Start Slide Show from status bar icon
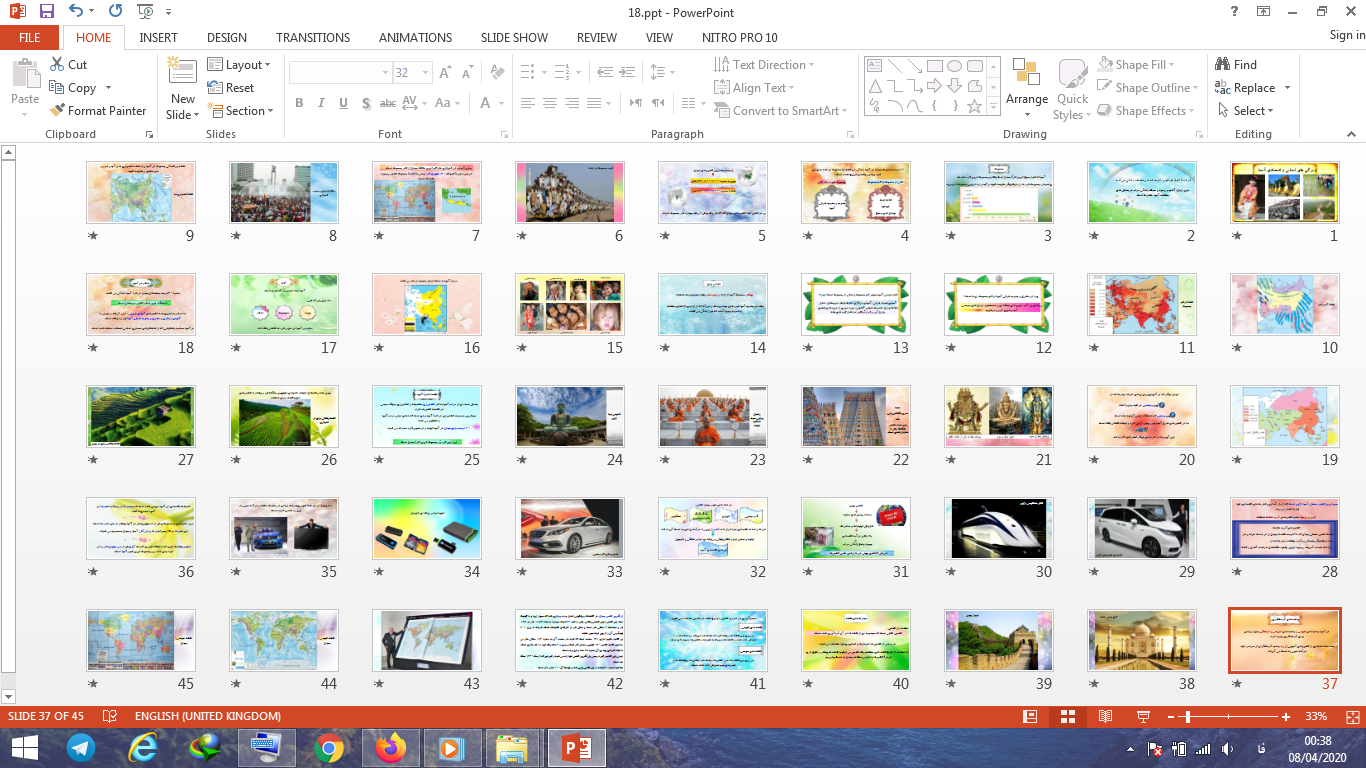1366x768 pixels. coord(1143,716)
